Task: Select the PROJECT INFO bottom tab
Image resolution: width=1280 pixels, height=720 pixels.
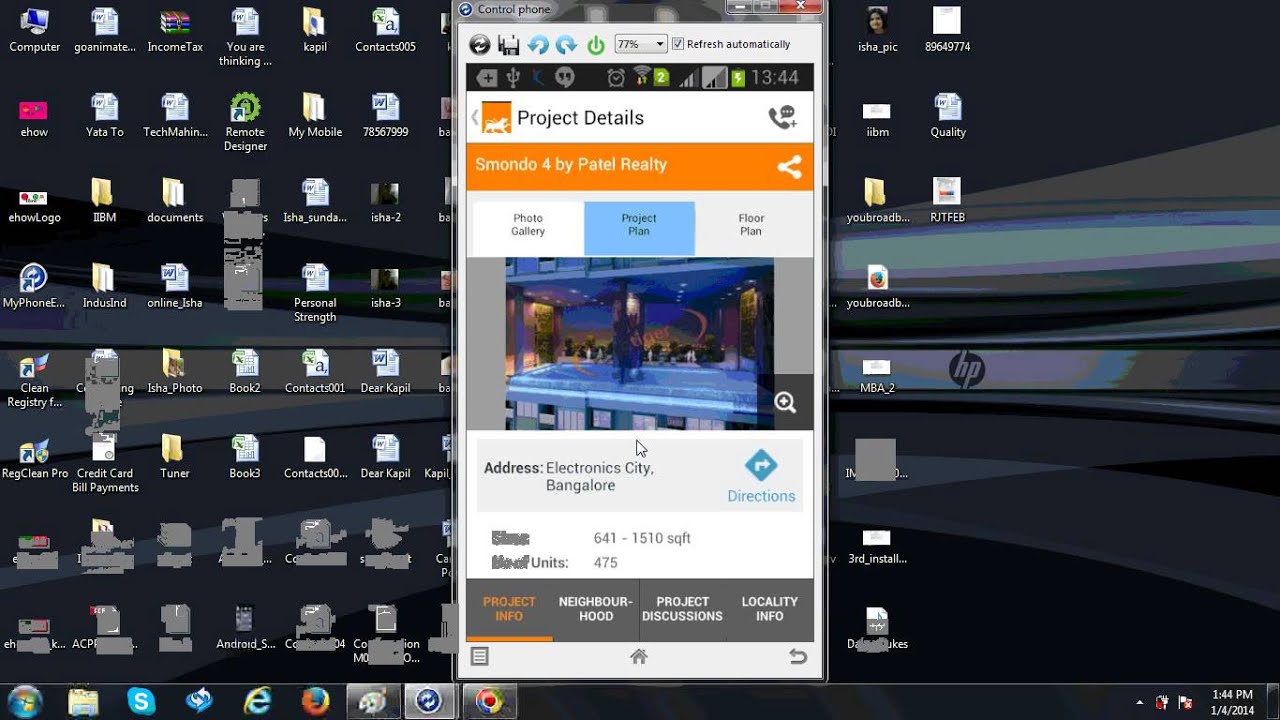Action: tap(509, 609)
